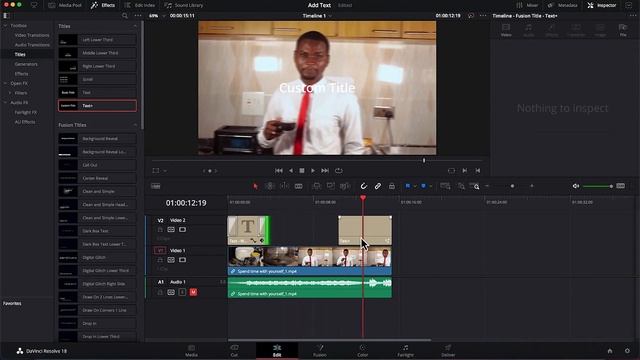
Task: Adjust the timeline zoom slider handle
Action: (512, 186)
